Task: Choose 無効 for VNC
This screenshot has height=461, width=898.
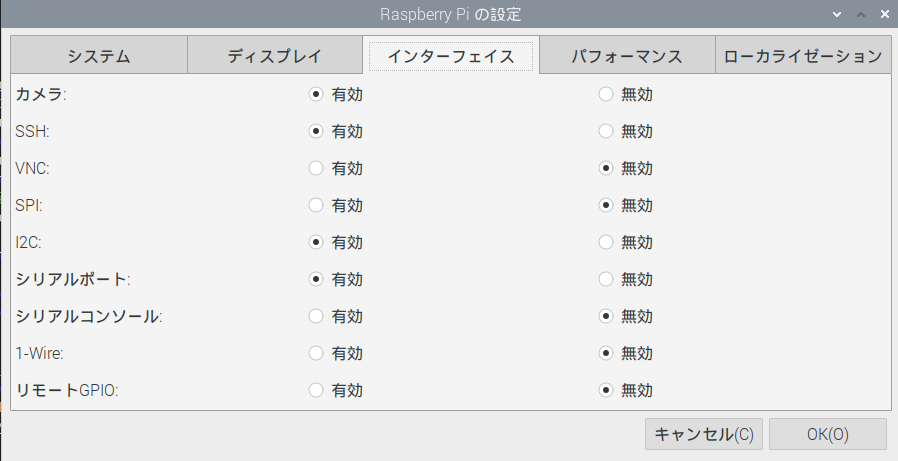Action: [606, 168]
